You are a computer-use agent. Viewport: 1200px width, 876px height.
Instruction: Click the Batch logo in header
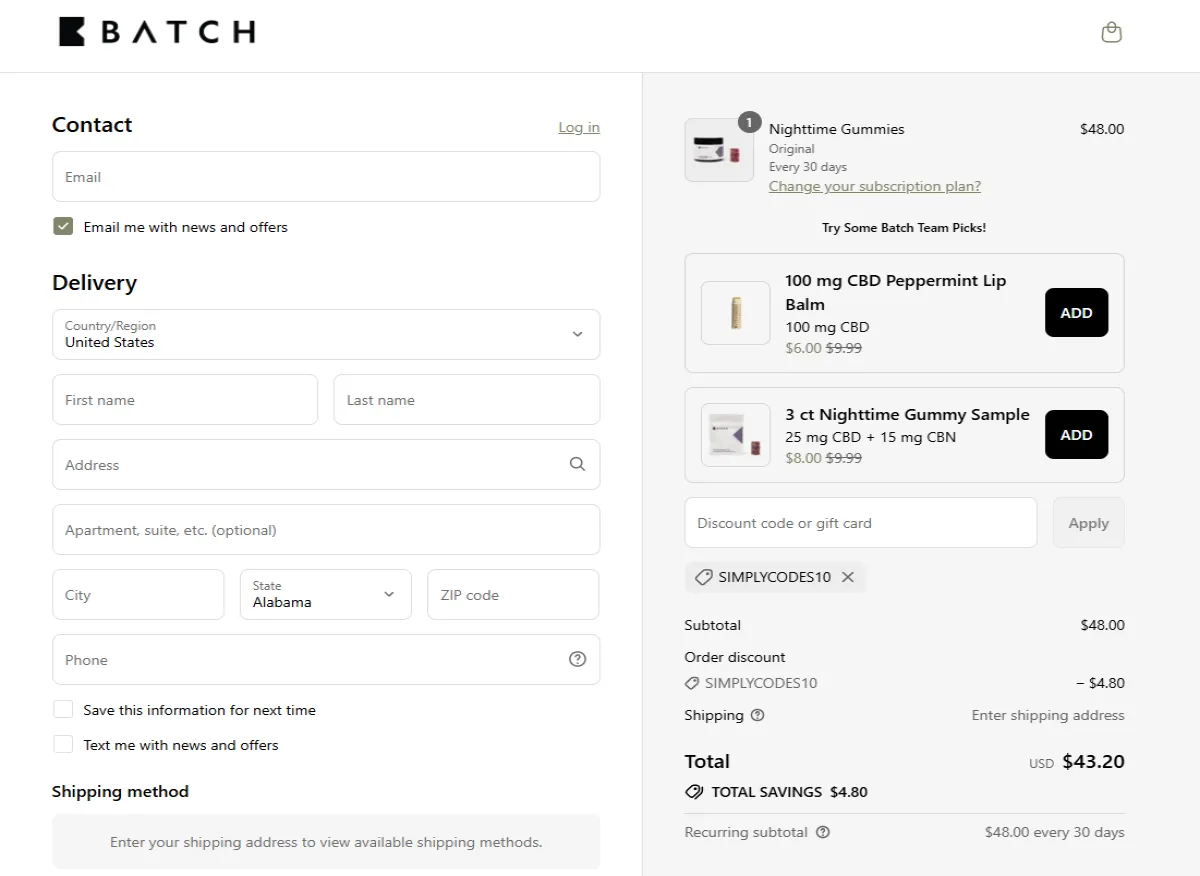[157, 32]
